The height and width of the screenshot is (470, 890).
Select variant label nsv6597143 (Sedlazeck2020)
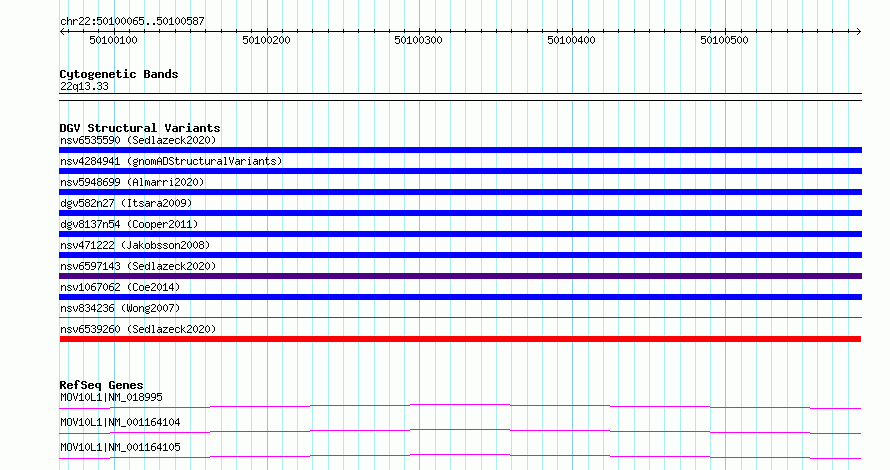138,266
